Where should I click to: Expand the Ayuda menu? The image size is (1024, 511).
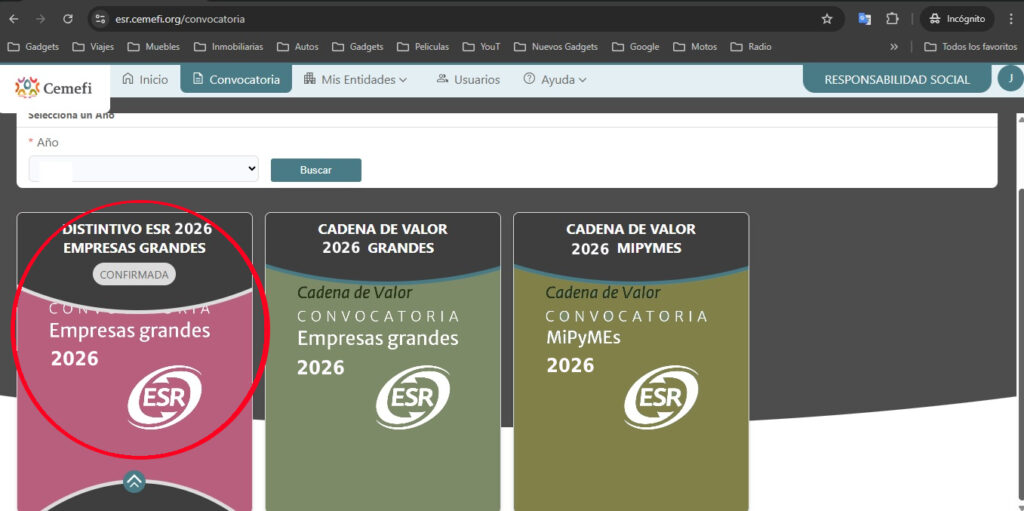[554, 79]
